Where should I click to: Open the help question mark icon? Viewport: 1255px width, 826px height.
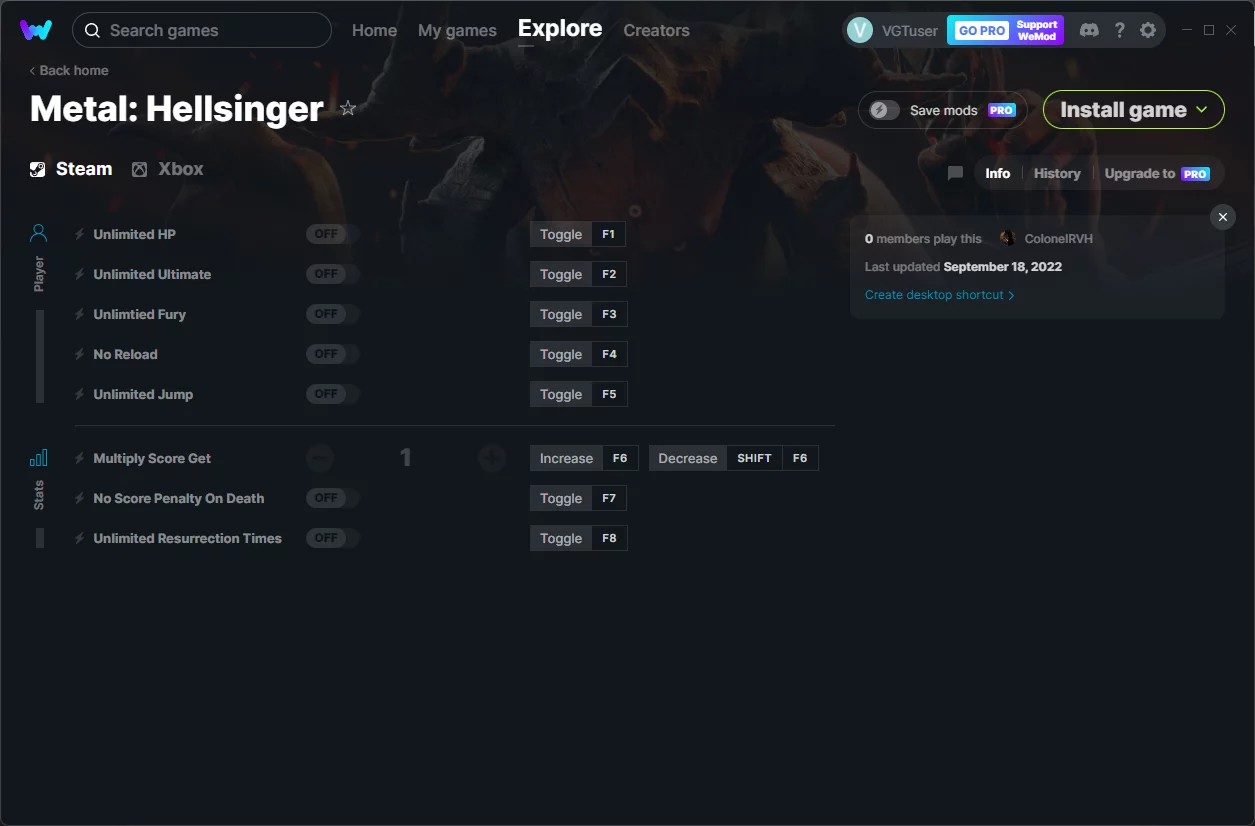[x=1119, y=30]
